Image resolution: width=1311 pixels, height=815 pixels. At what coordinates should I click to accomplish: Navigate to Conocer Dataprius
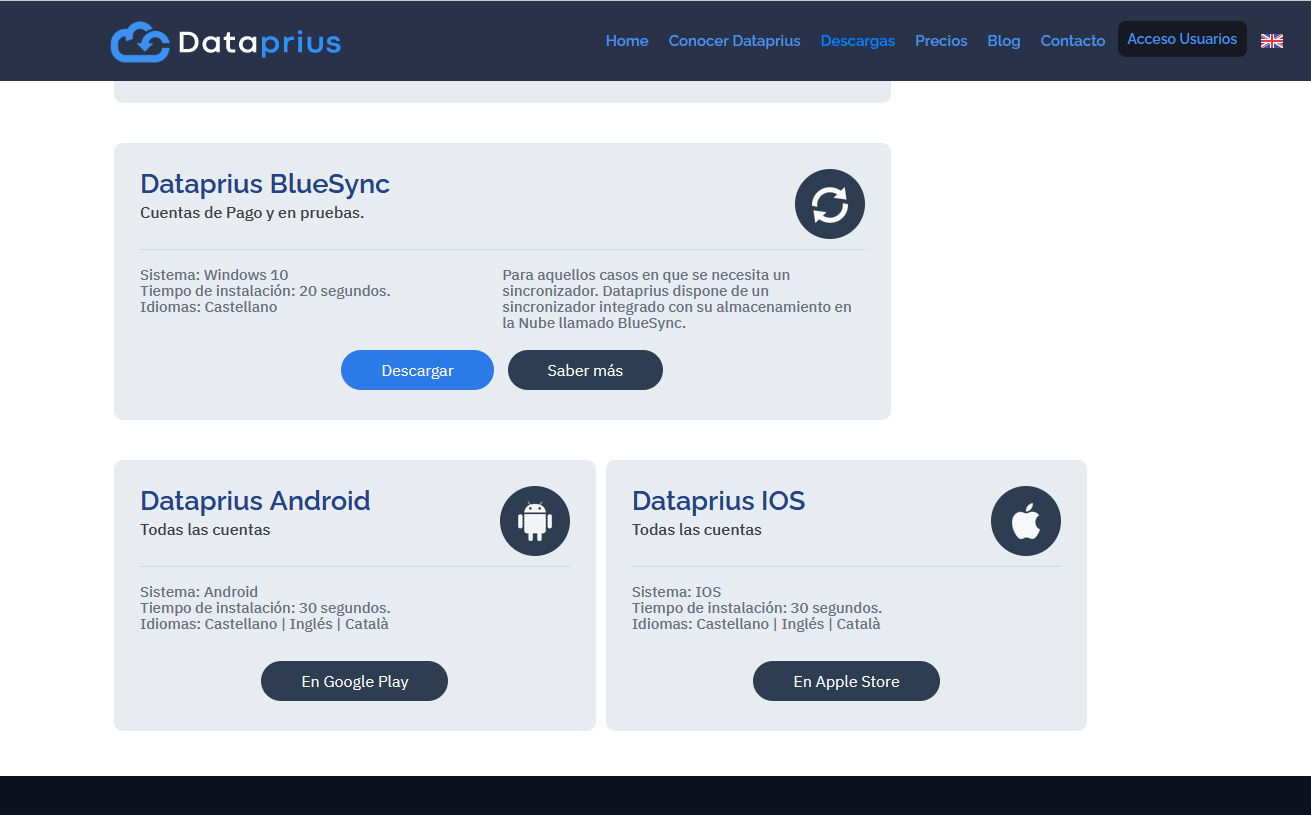click(x=734, y=40)
